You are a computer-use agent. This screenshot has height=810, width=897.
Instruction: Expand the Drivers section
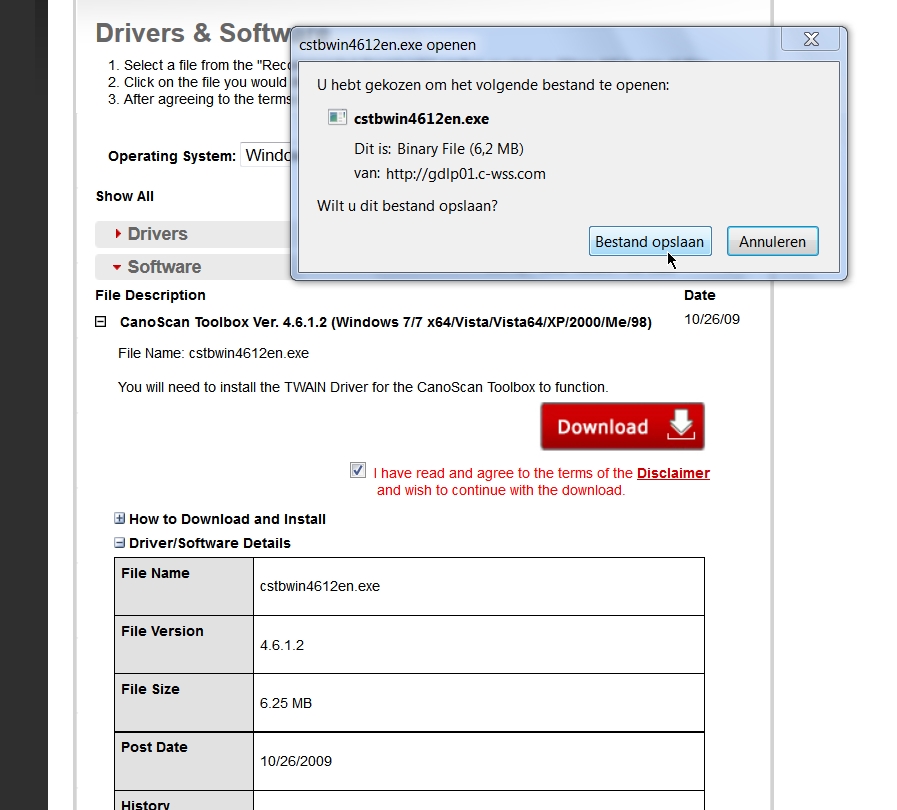[156, 234]
